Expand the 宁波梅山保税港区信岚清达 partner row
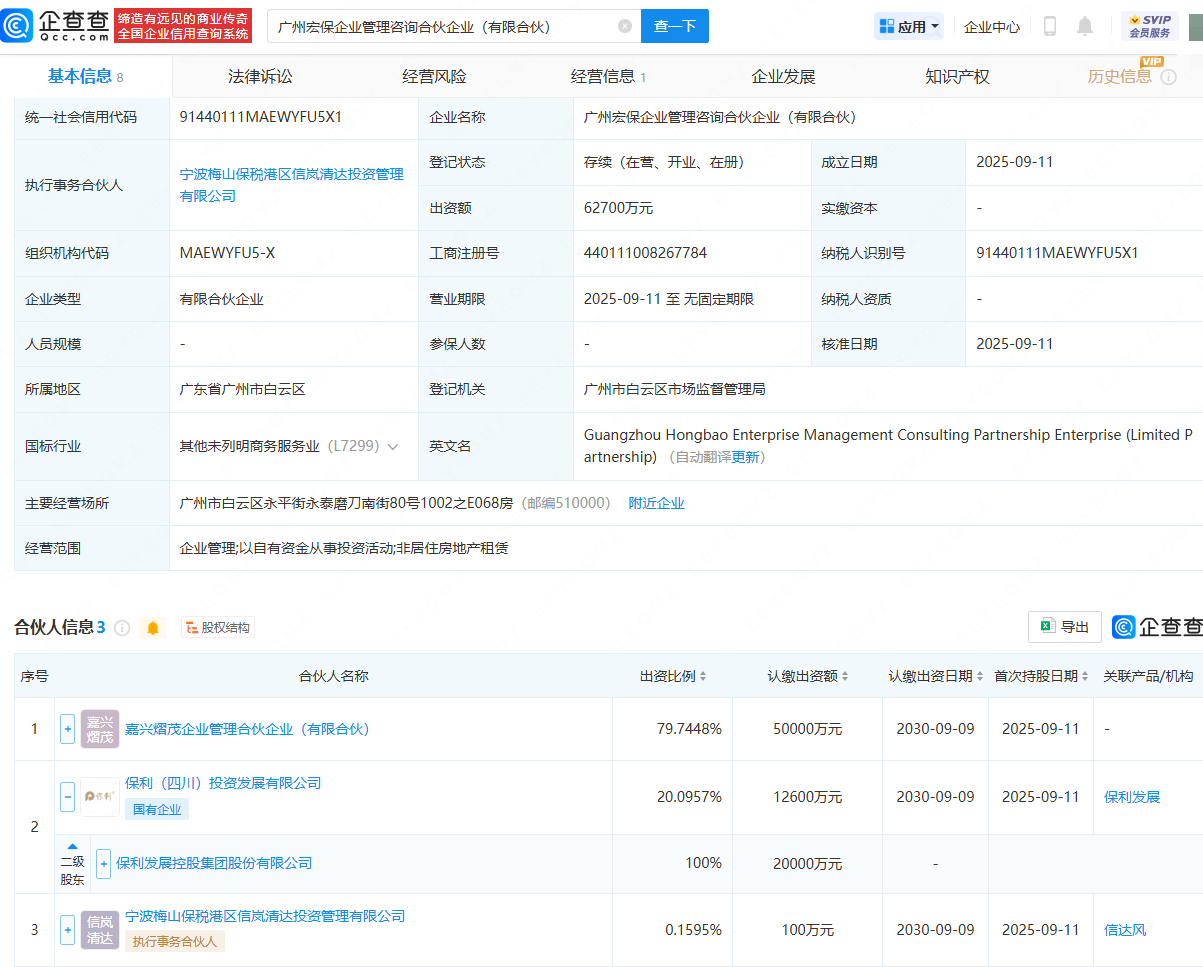1203x967 pixels. click(x=67, y=929)
